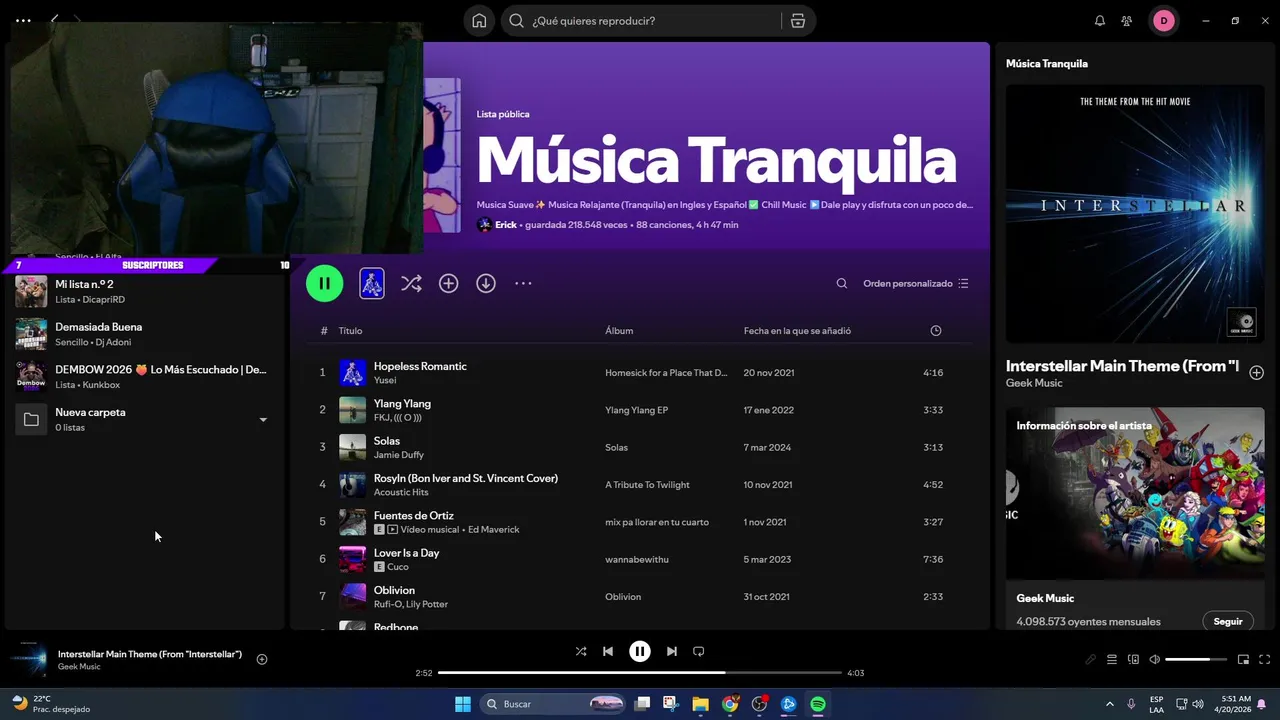This screenshot has height=720, width=1280.
Task: Open artist Yusei link
Action: [x=385, y=380]
